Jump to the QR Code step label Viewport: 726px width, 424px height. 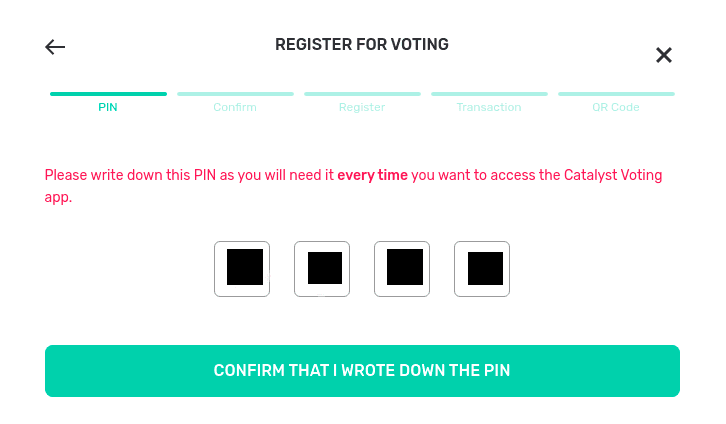(616, 107)
